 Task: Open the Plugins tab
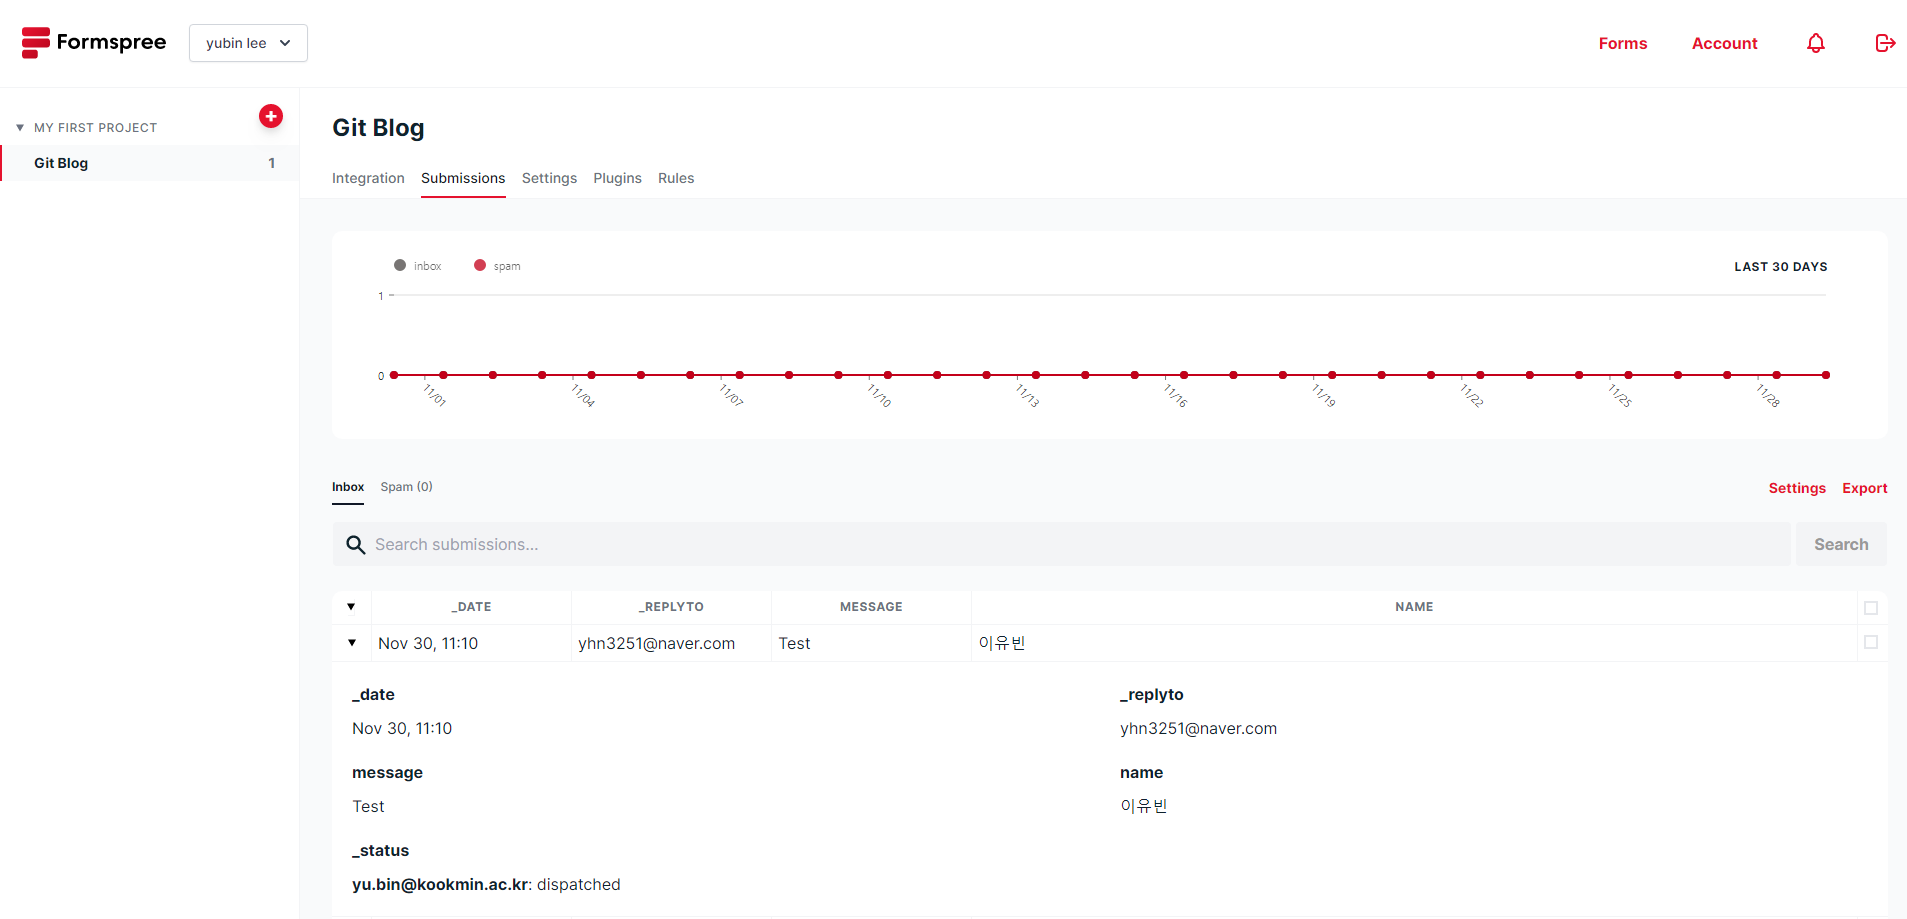[x=617, y=178]
